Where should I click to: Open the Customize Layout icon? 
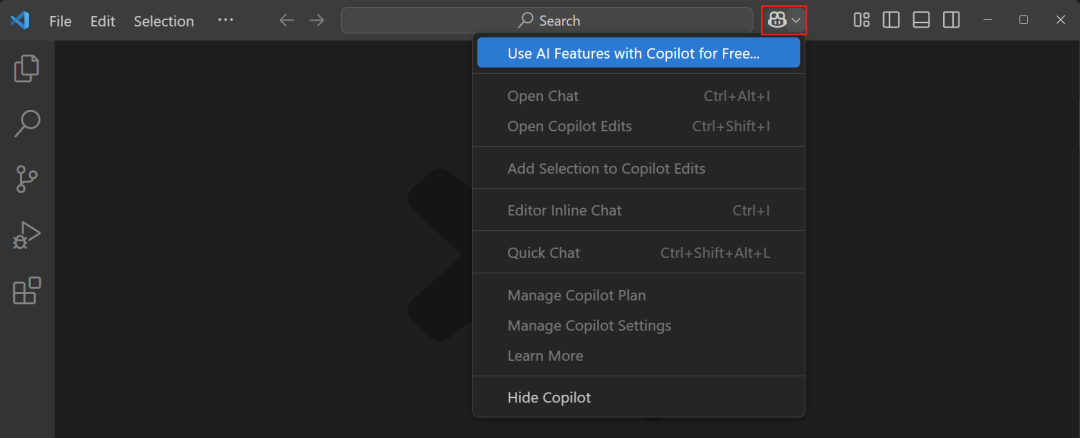(x=861, y=21)
